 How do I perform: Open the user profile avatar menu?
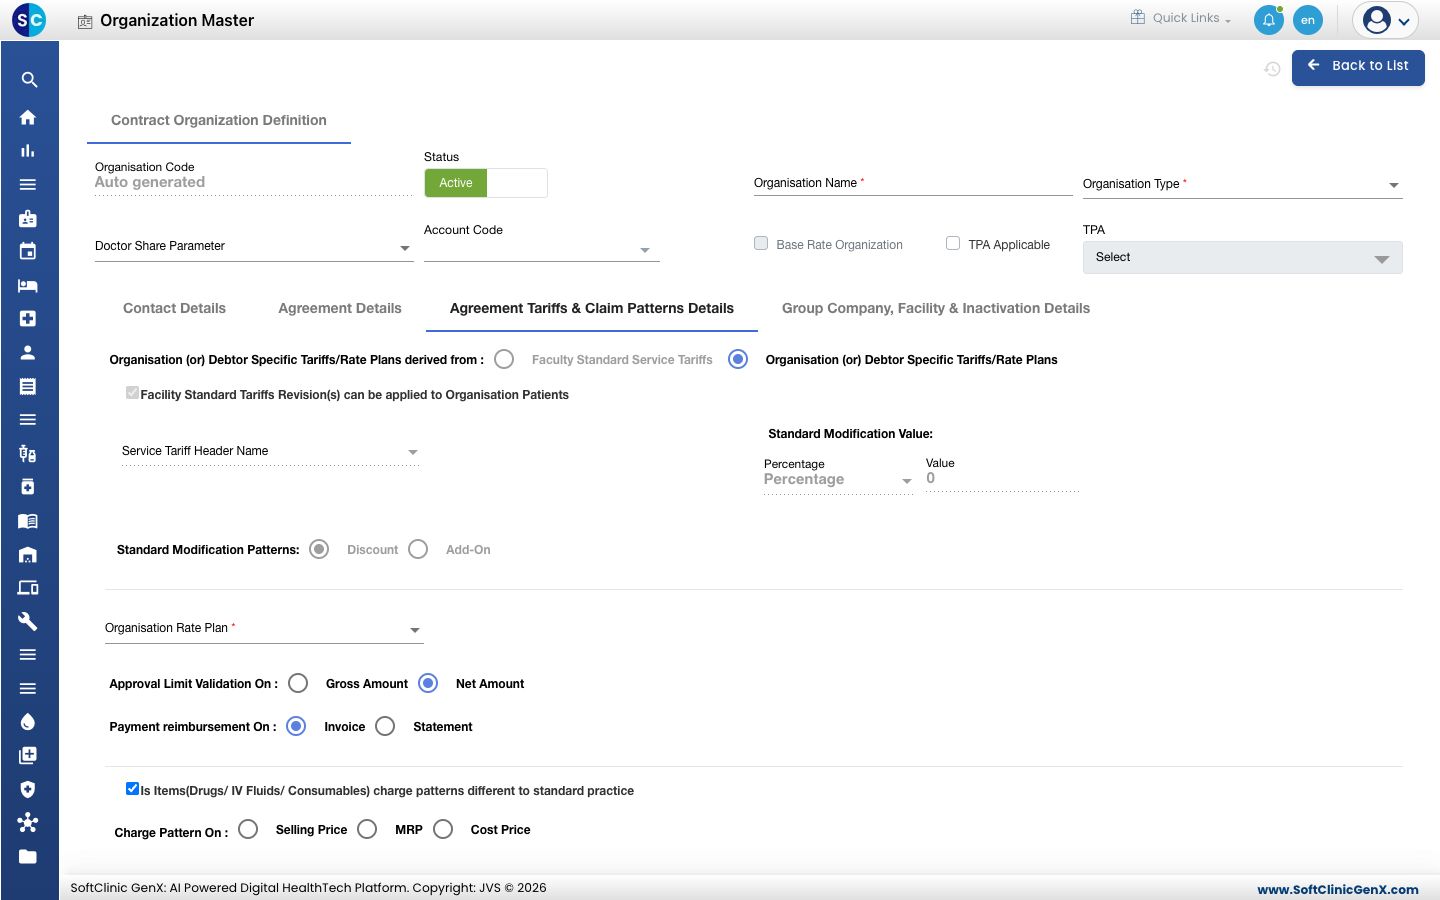point(1386,20)
